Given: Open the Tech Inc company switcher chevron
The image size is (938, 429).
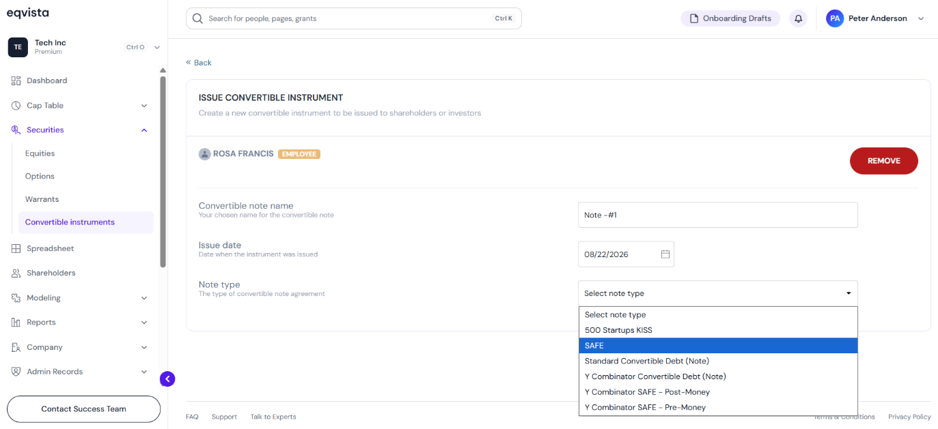Looking at the screenshot, I should tap(157, 47).
